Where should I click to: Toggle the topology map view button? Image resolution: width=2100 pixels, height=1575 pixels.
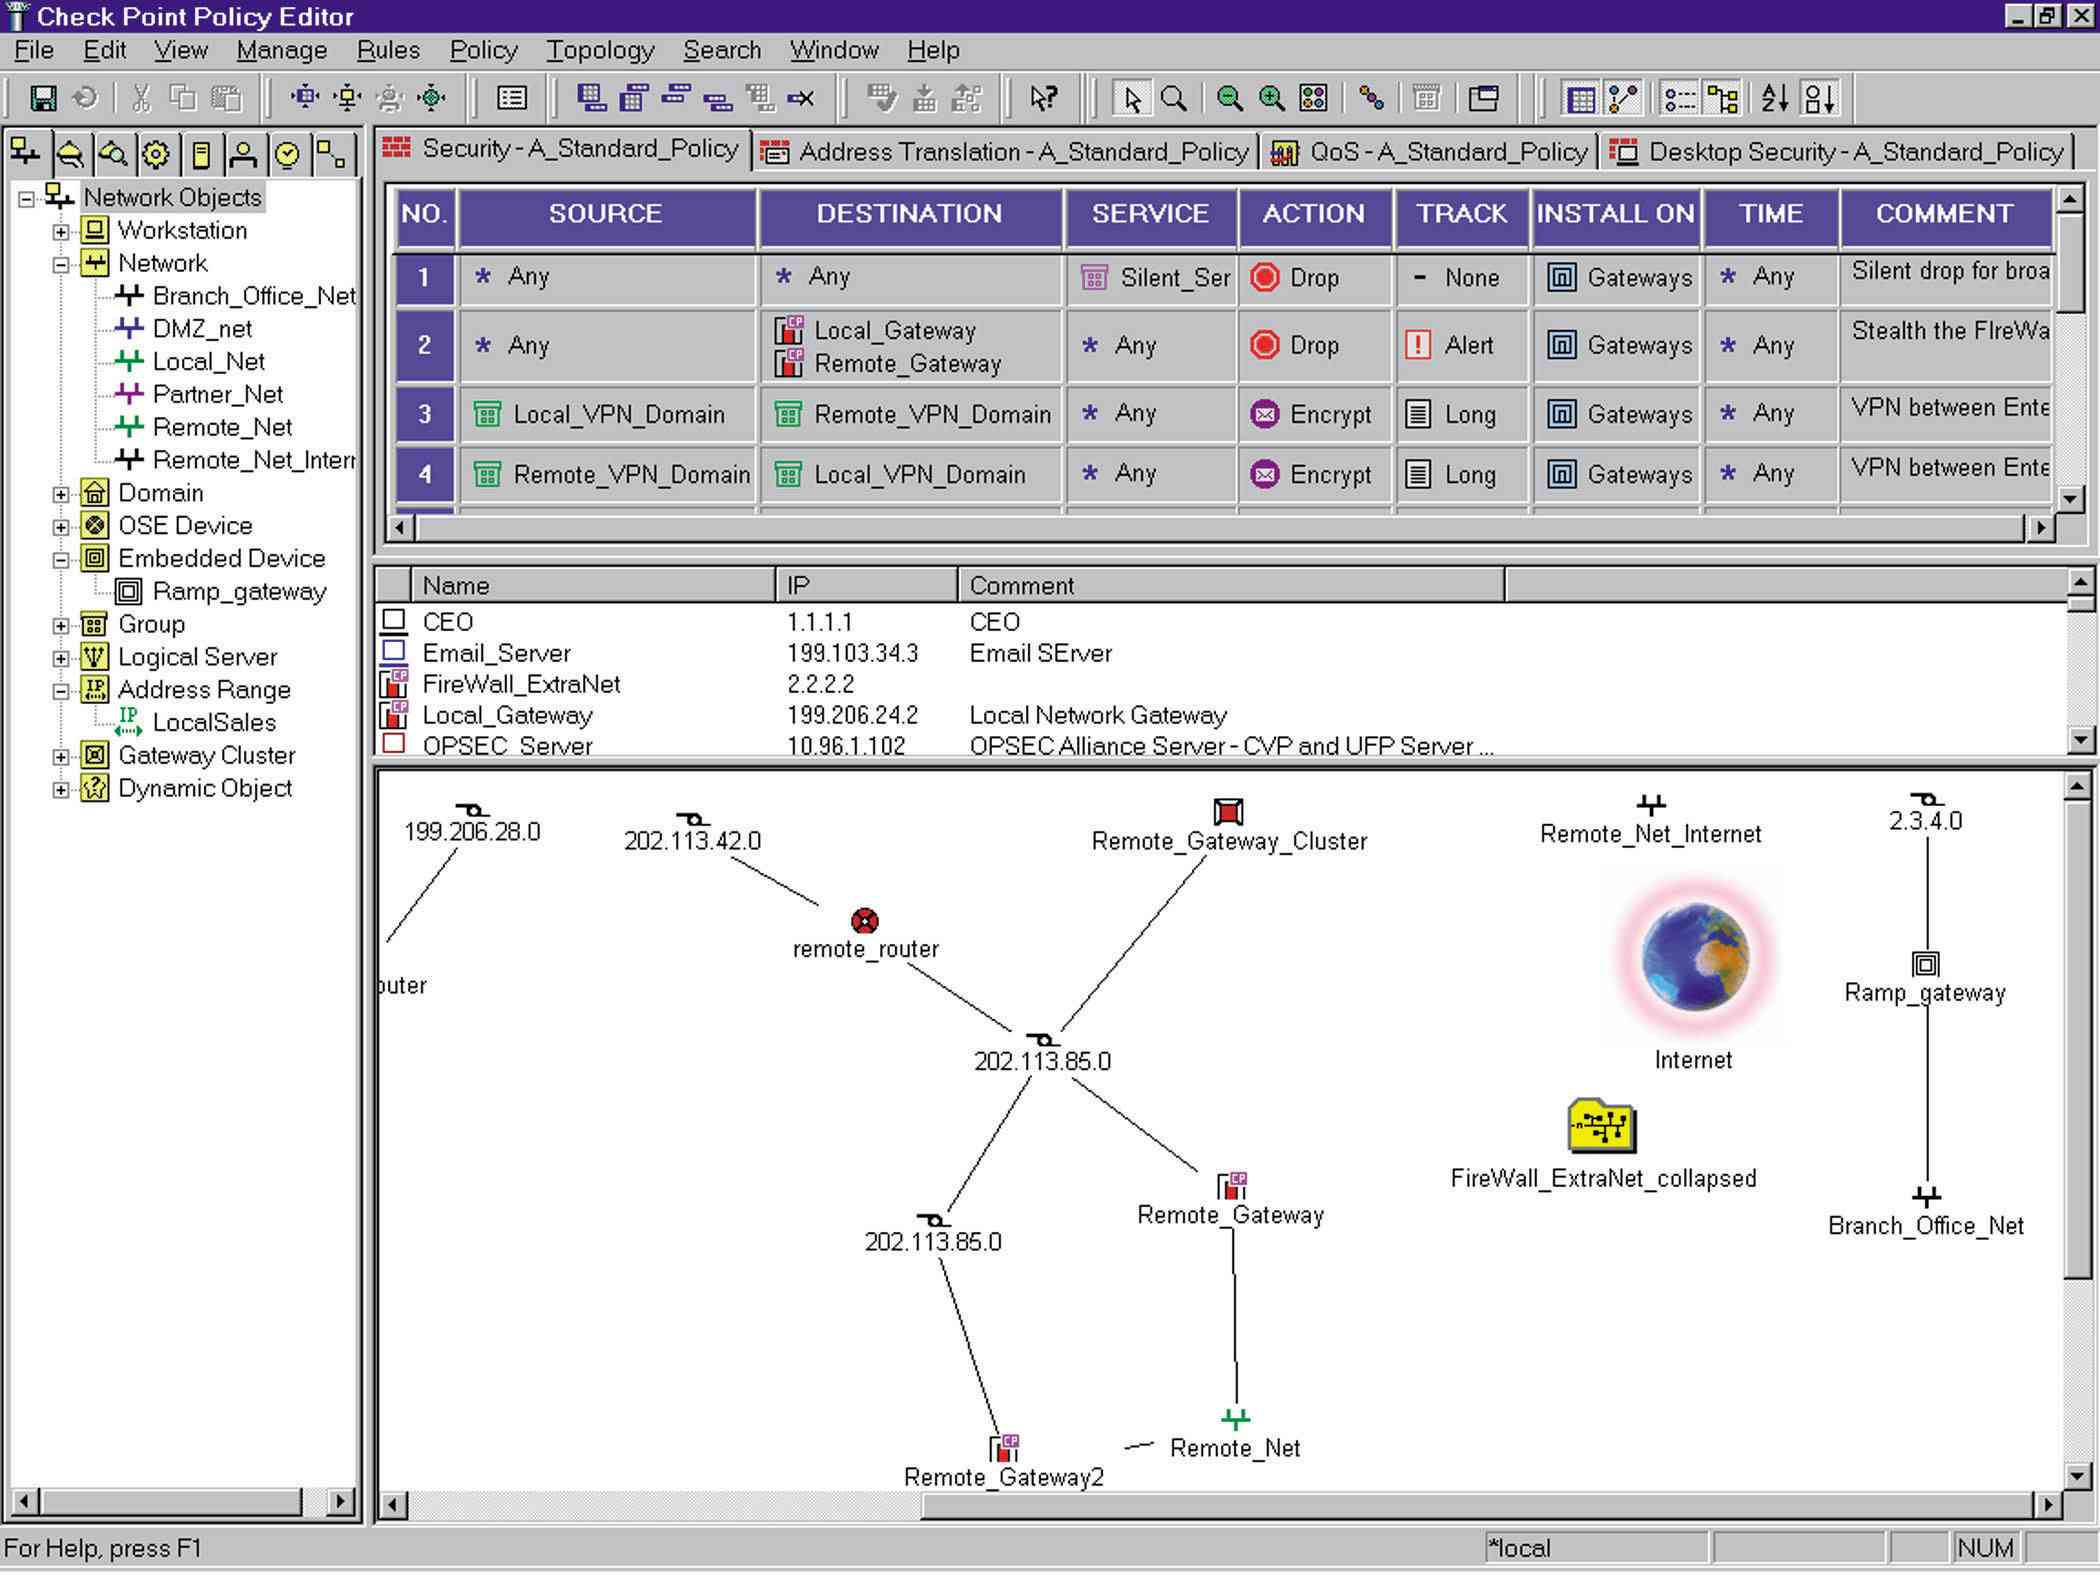coord(1622,98)
